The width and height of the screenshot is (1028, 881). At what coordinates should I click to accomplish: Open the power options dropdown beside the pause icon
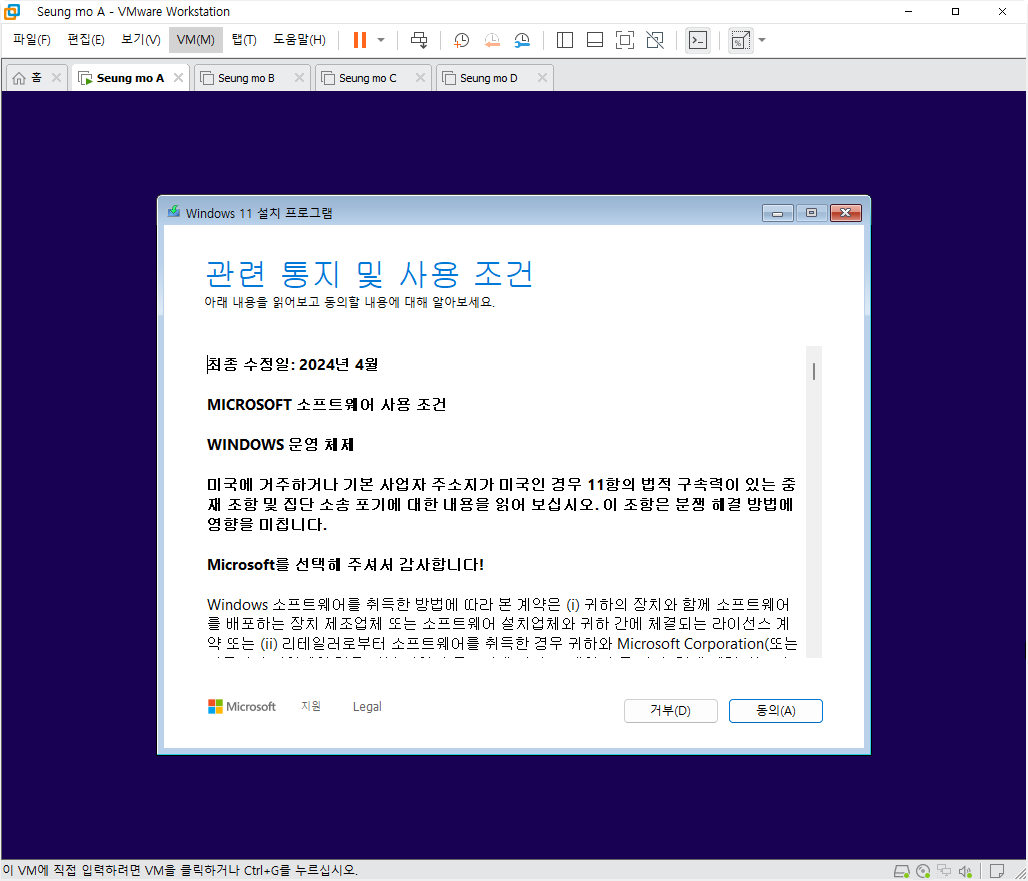381,40
